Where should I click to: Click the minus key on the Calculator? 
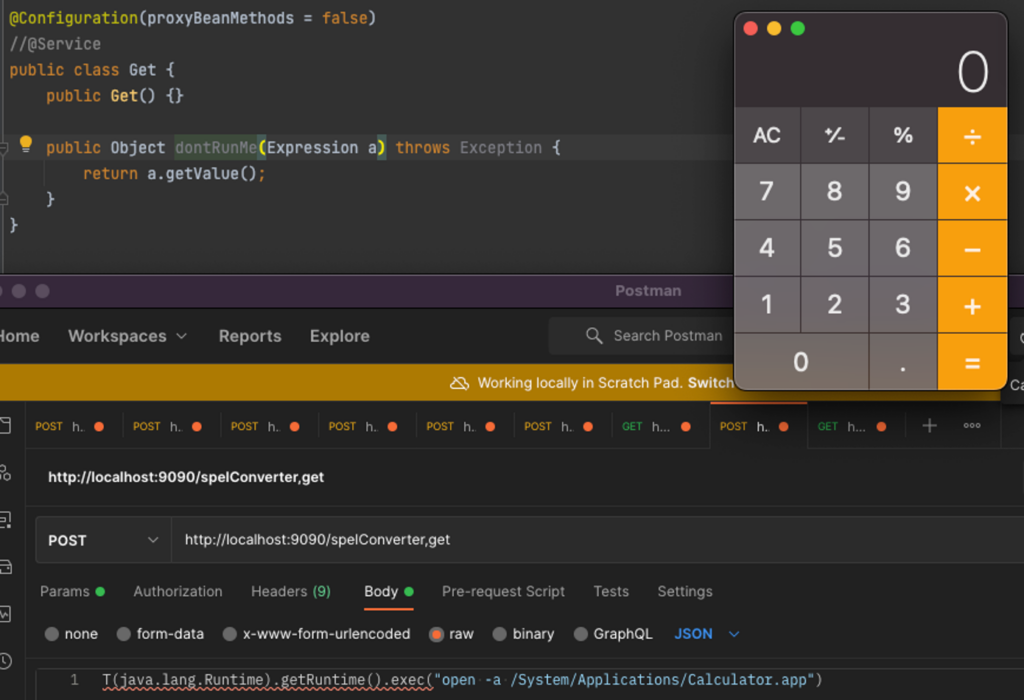click(x=972, y=248)
